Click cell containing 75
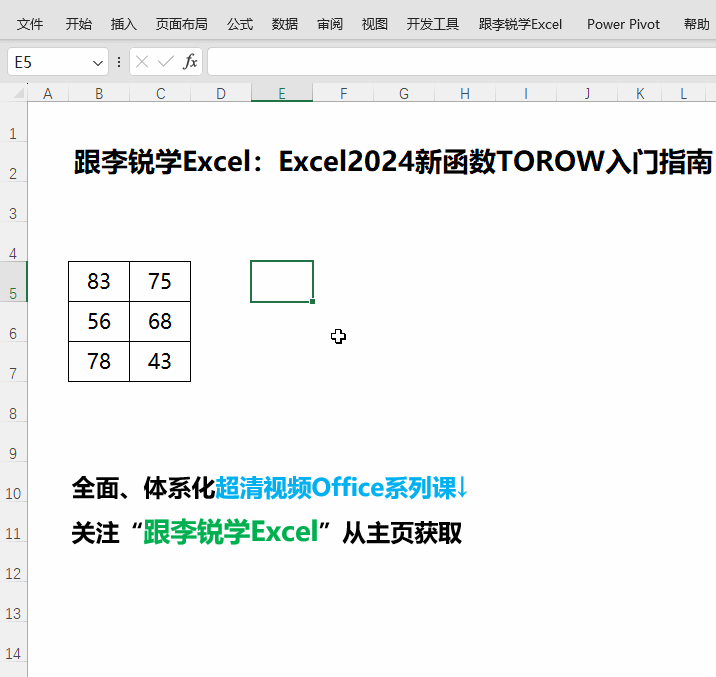 160,282
